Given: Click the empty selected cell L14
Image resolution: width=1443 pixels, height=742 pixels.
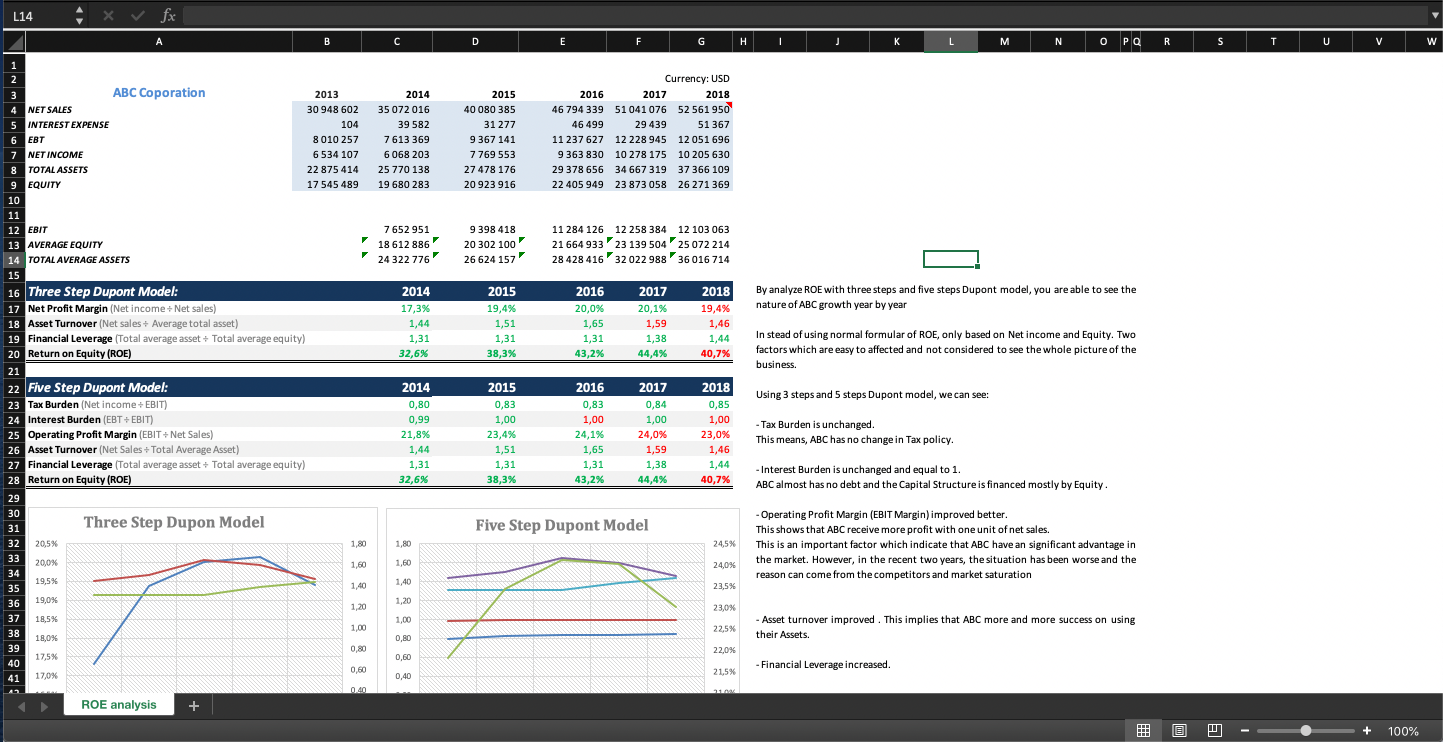Looking at the screenshot, I should (x=951, y=259).
